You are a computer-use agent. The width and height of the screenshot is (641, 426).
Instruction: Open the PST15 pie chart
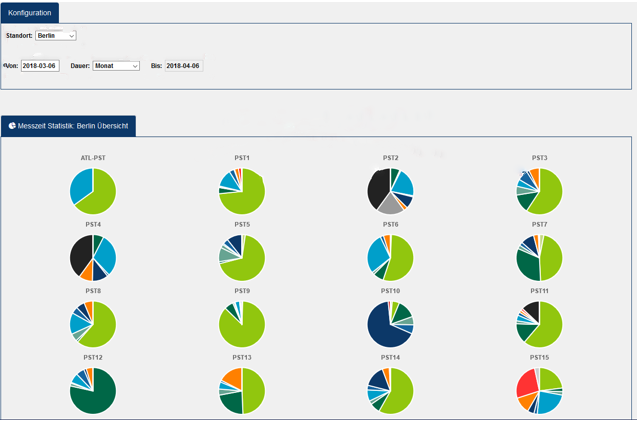pos(539,391)
